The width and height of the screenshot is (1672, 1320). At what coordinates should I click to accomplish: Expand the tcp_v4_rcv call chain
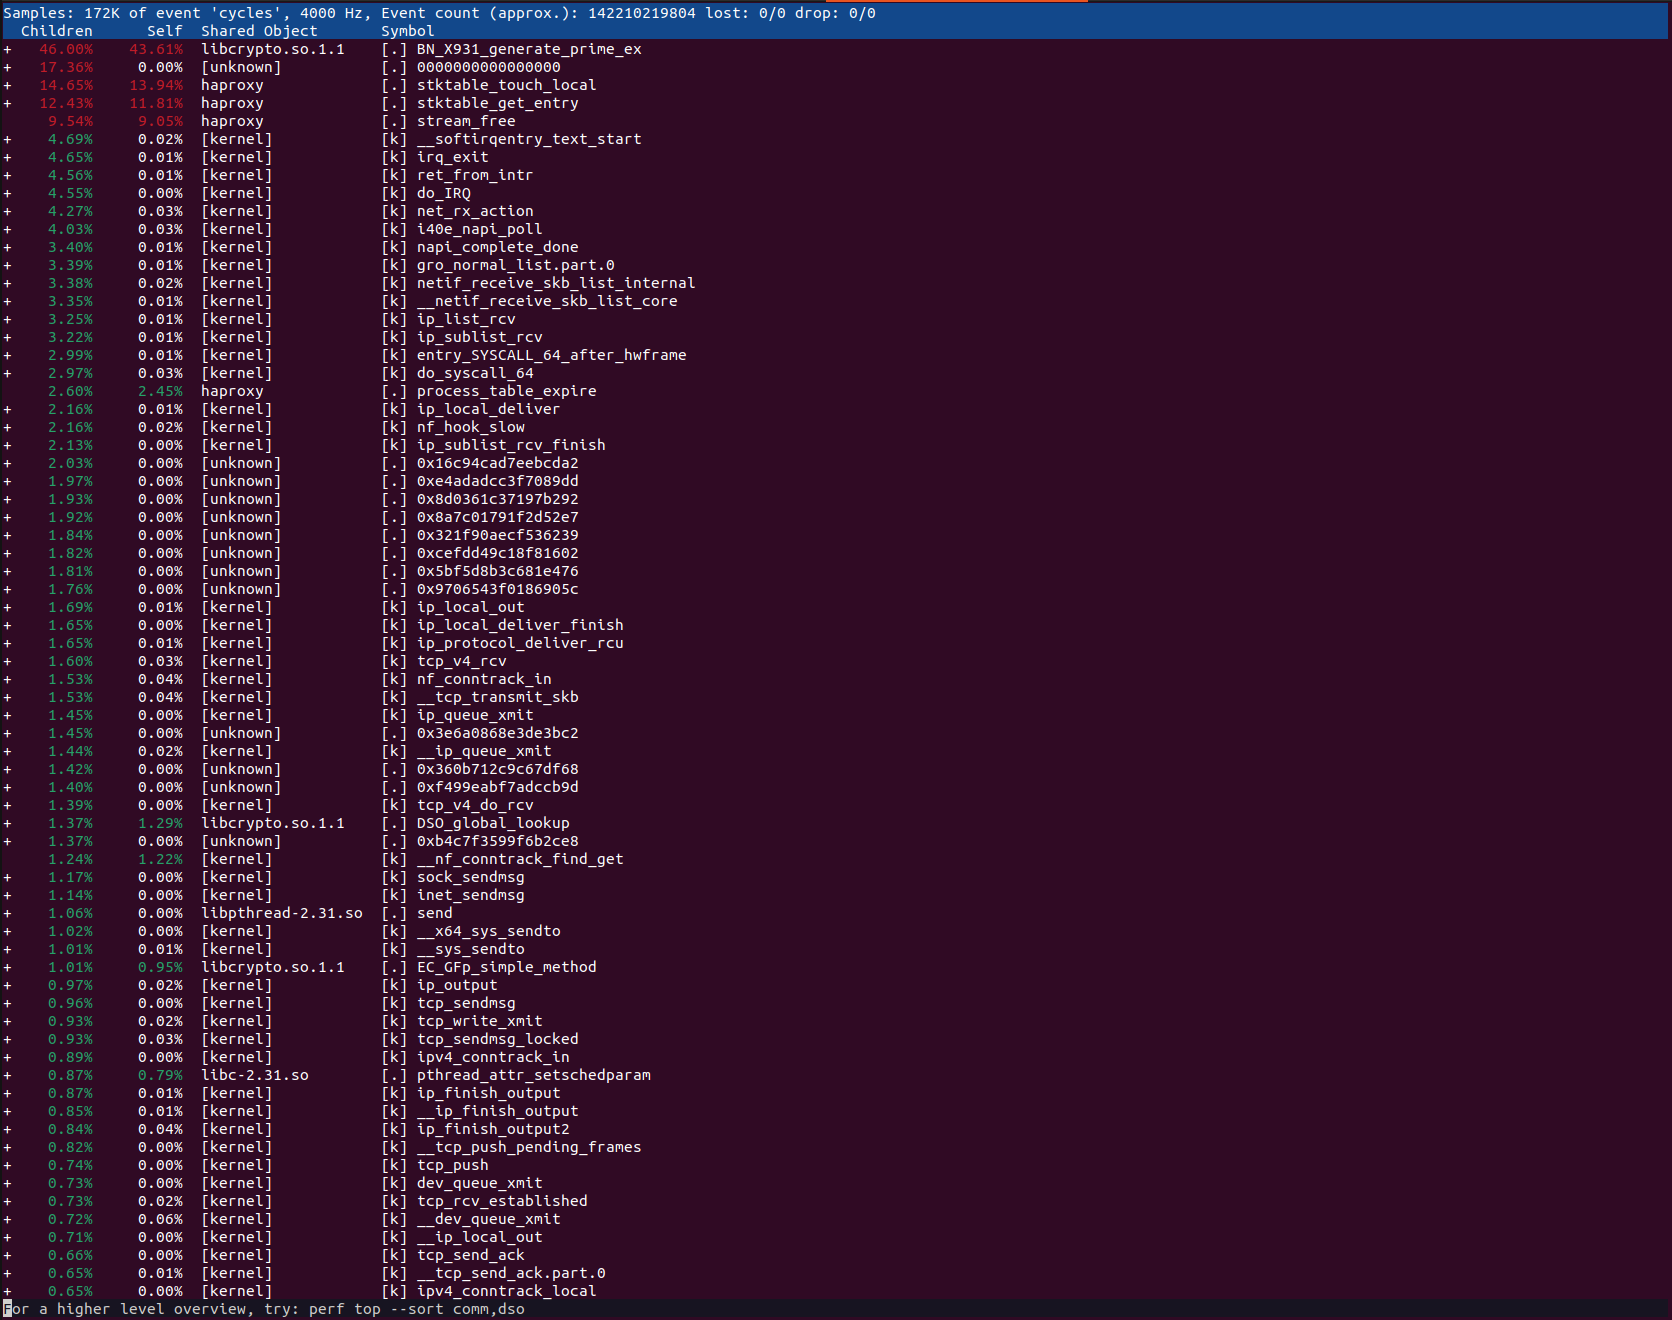click(x=7, y=661)
